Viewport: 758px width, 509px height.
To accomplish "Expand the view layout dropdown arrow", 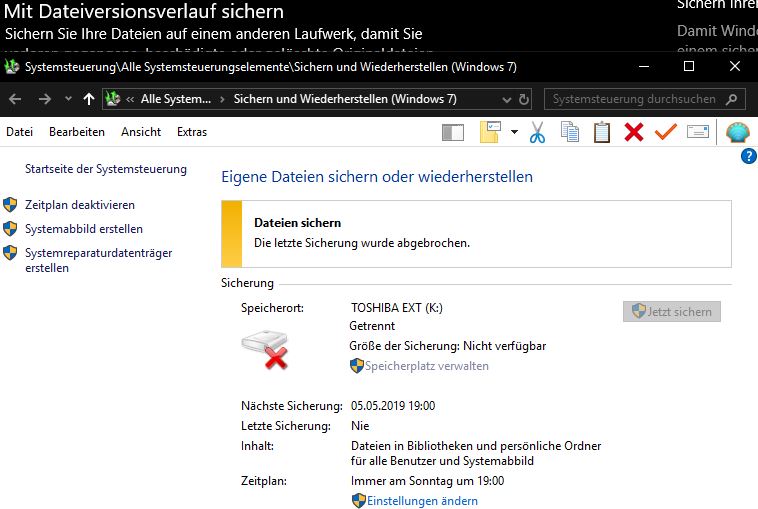I will click(514, 131).
